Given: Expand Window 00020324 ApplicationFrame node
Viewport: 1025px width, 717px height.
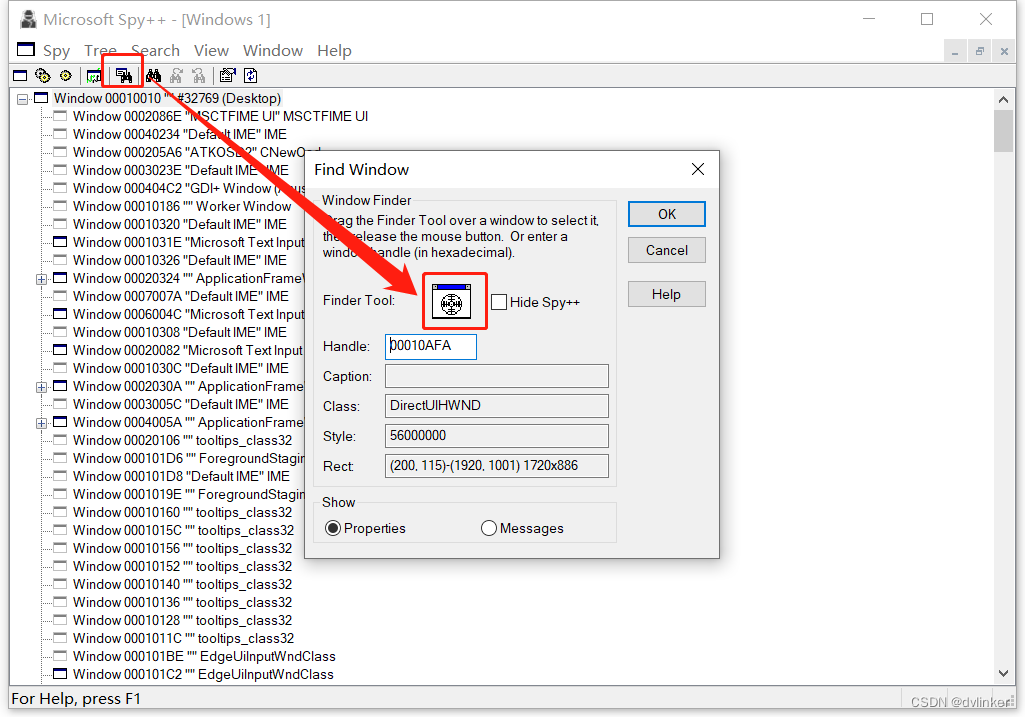Looking at the screenshot, I should coord(41,279).
